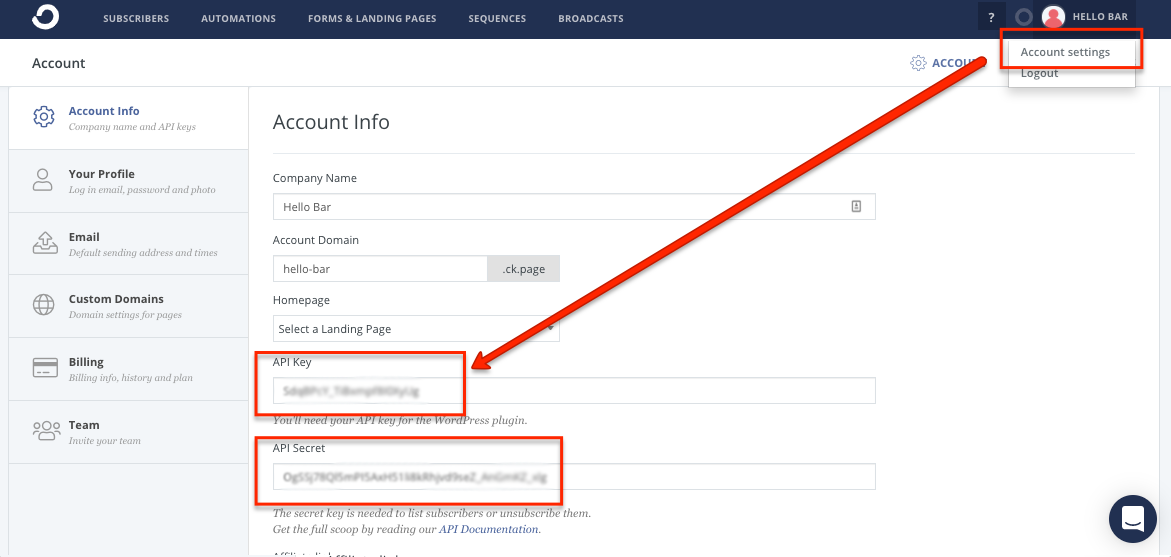Click the Account Domain label
This screenshot has width=1171, height=557.
pyautogui.click(x=316, y=240)
